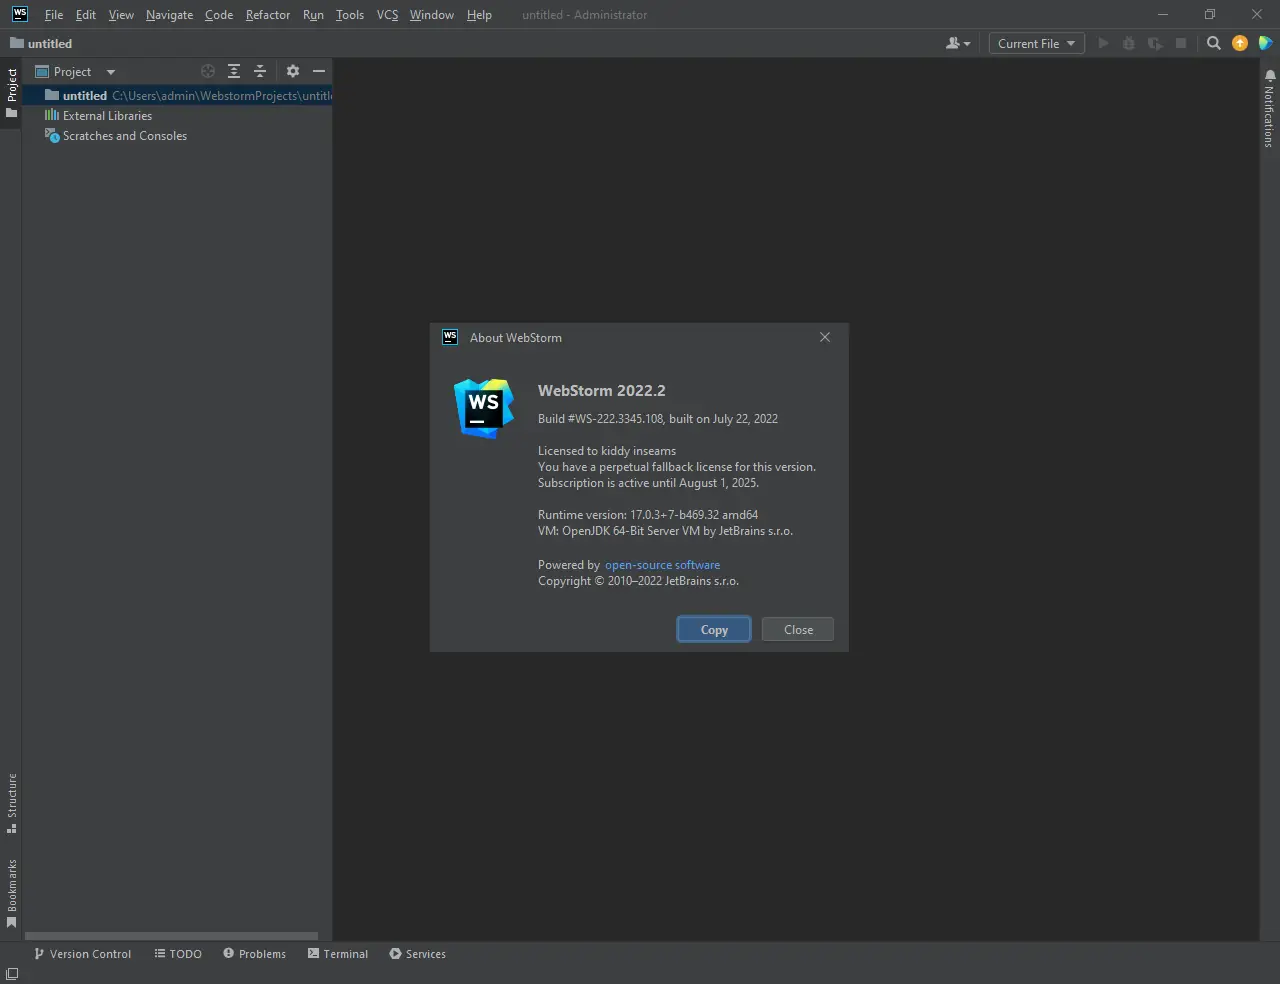Viewport: 1280px width, 984px height.
Task: Click the 'WebStorm 2022.2' heading text
Action: [x=602, y=391]
